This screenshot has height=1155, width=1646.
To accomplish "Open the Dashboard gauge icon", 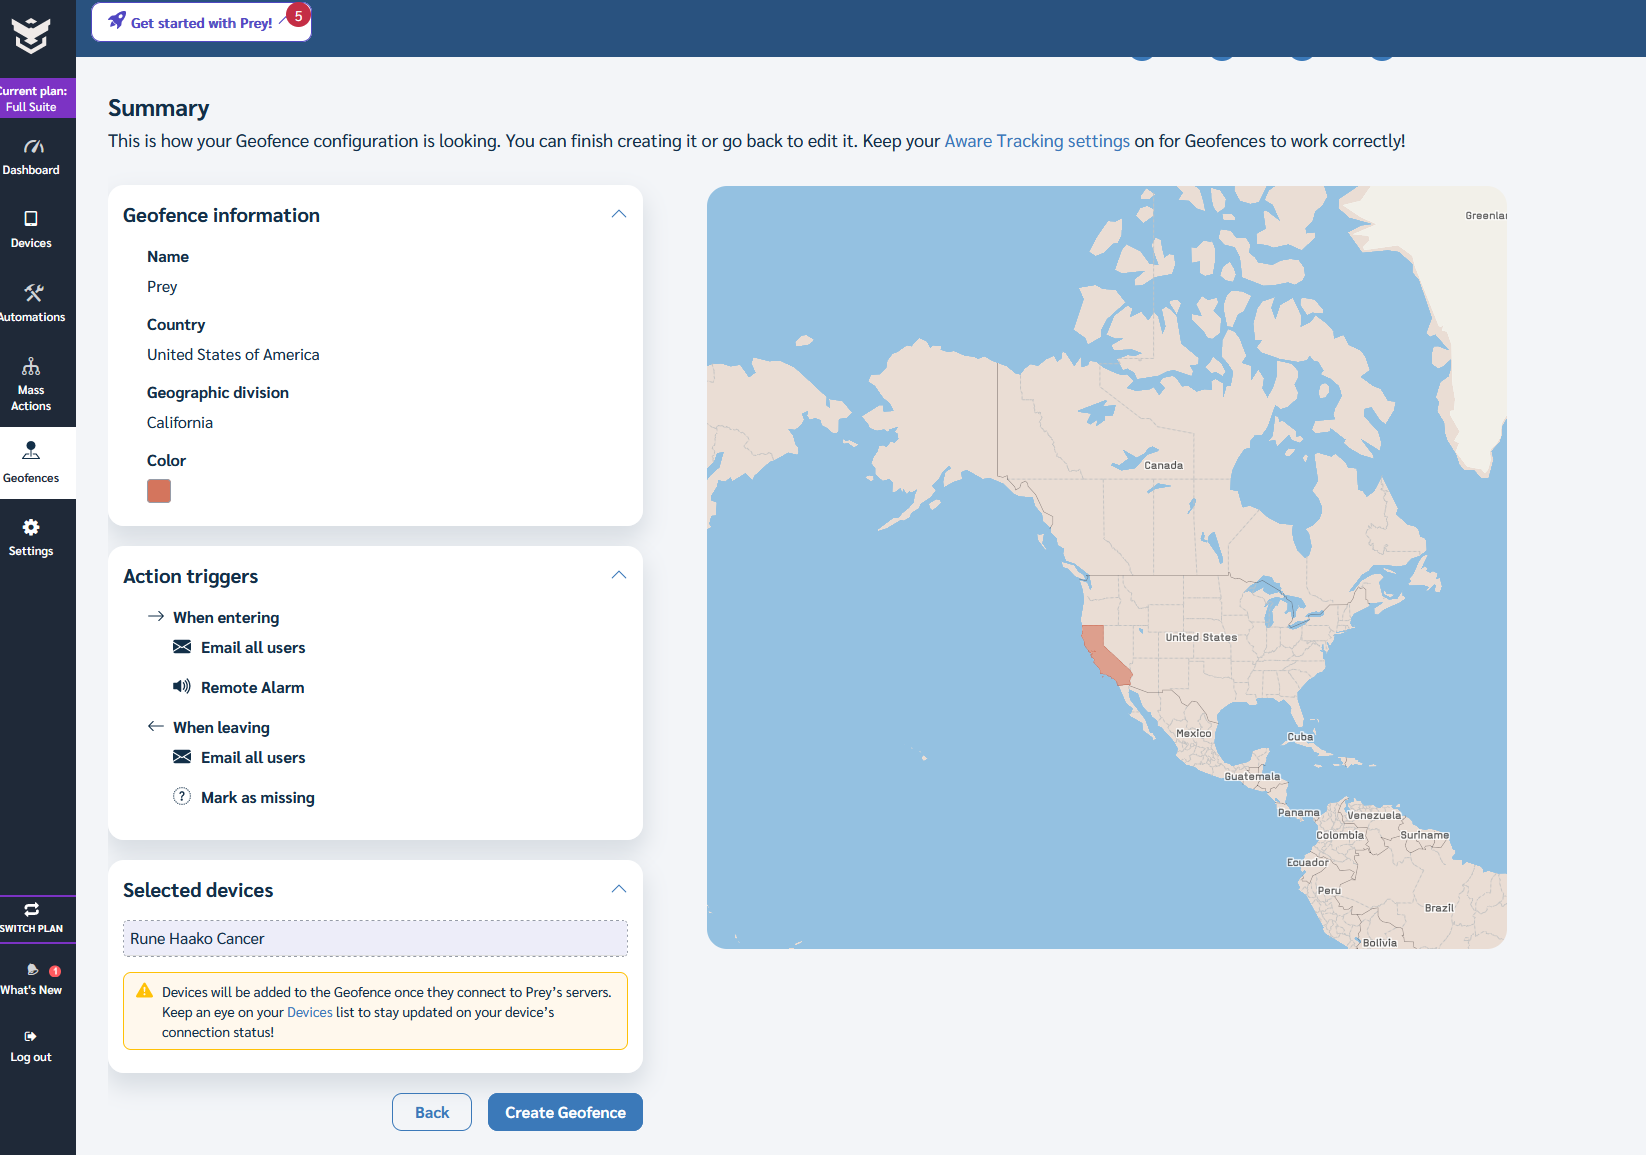I will coord(33,147).
